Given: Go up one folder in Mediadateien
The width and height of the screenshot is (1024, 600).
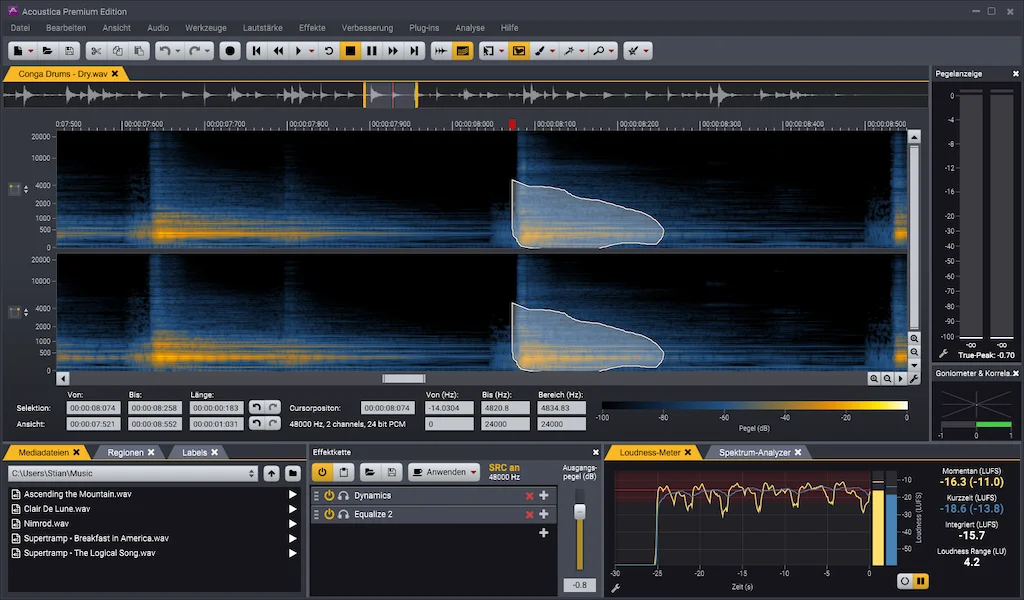Looking at the screenshot, I should pos(272,473).
